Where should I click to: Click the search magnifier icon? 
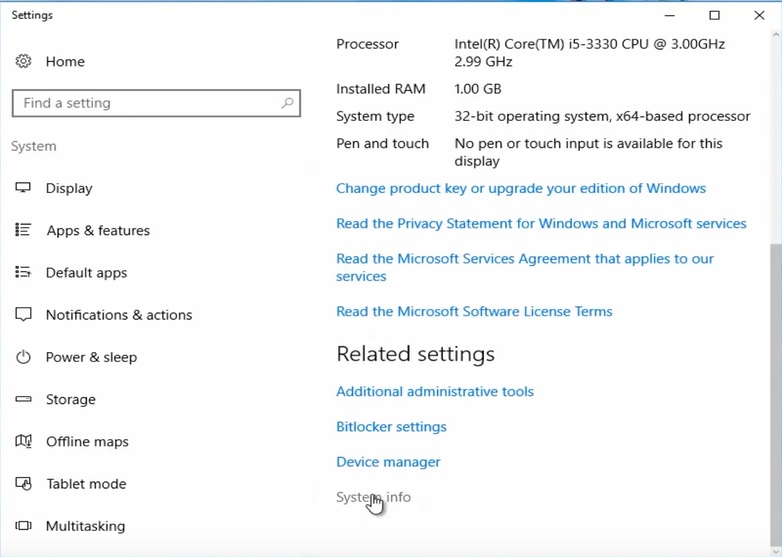pyautogui.click(x=287, y=103)
